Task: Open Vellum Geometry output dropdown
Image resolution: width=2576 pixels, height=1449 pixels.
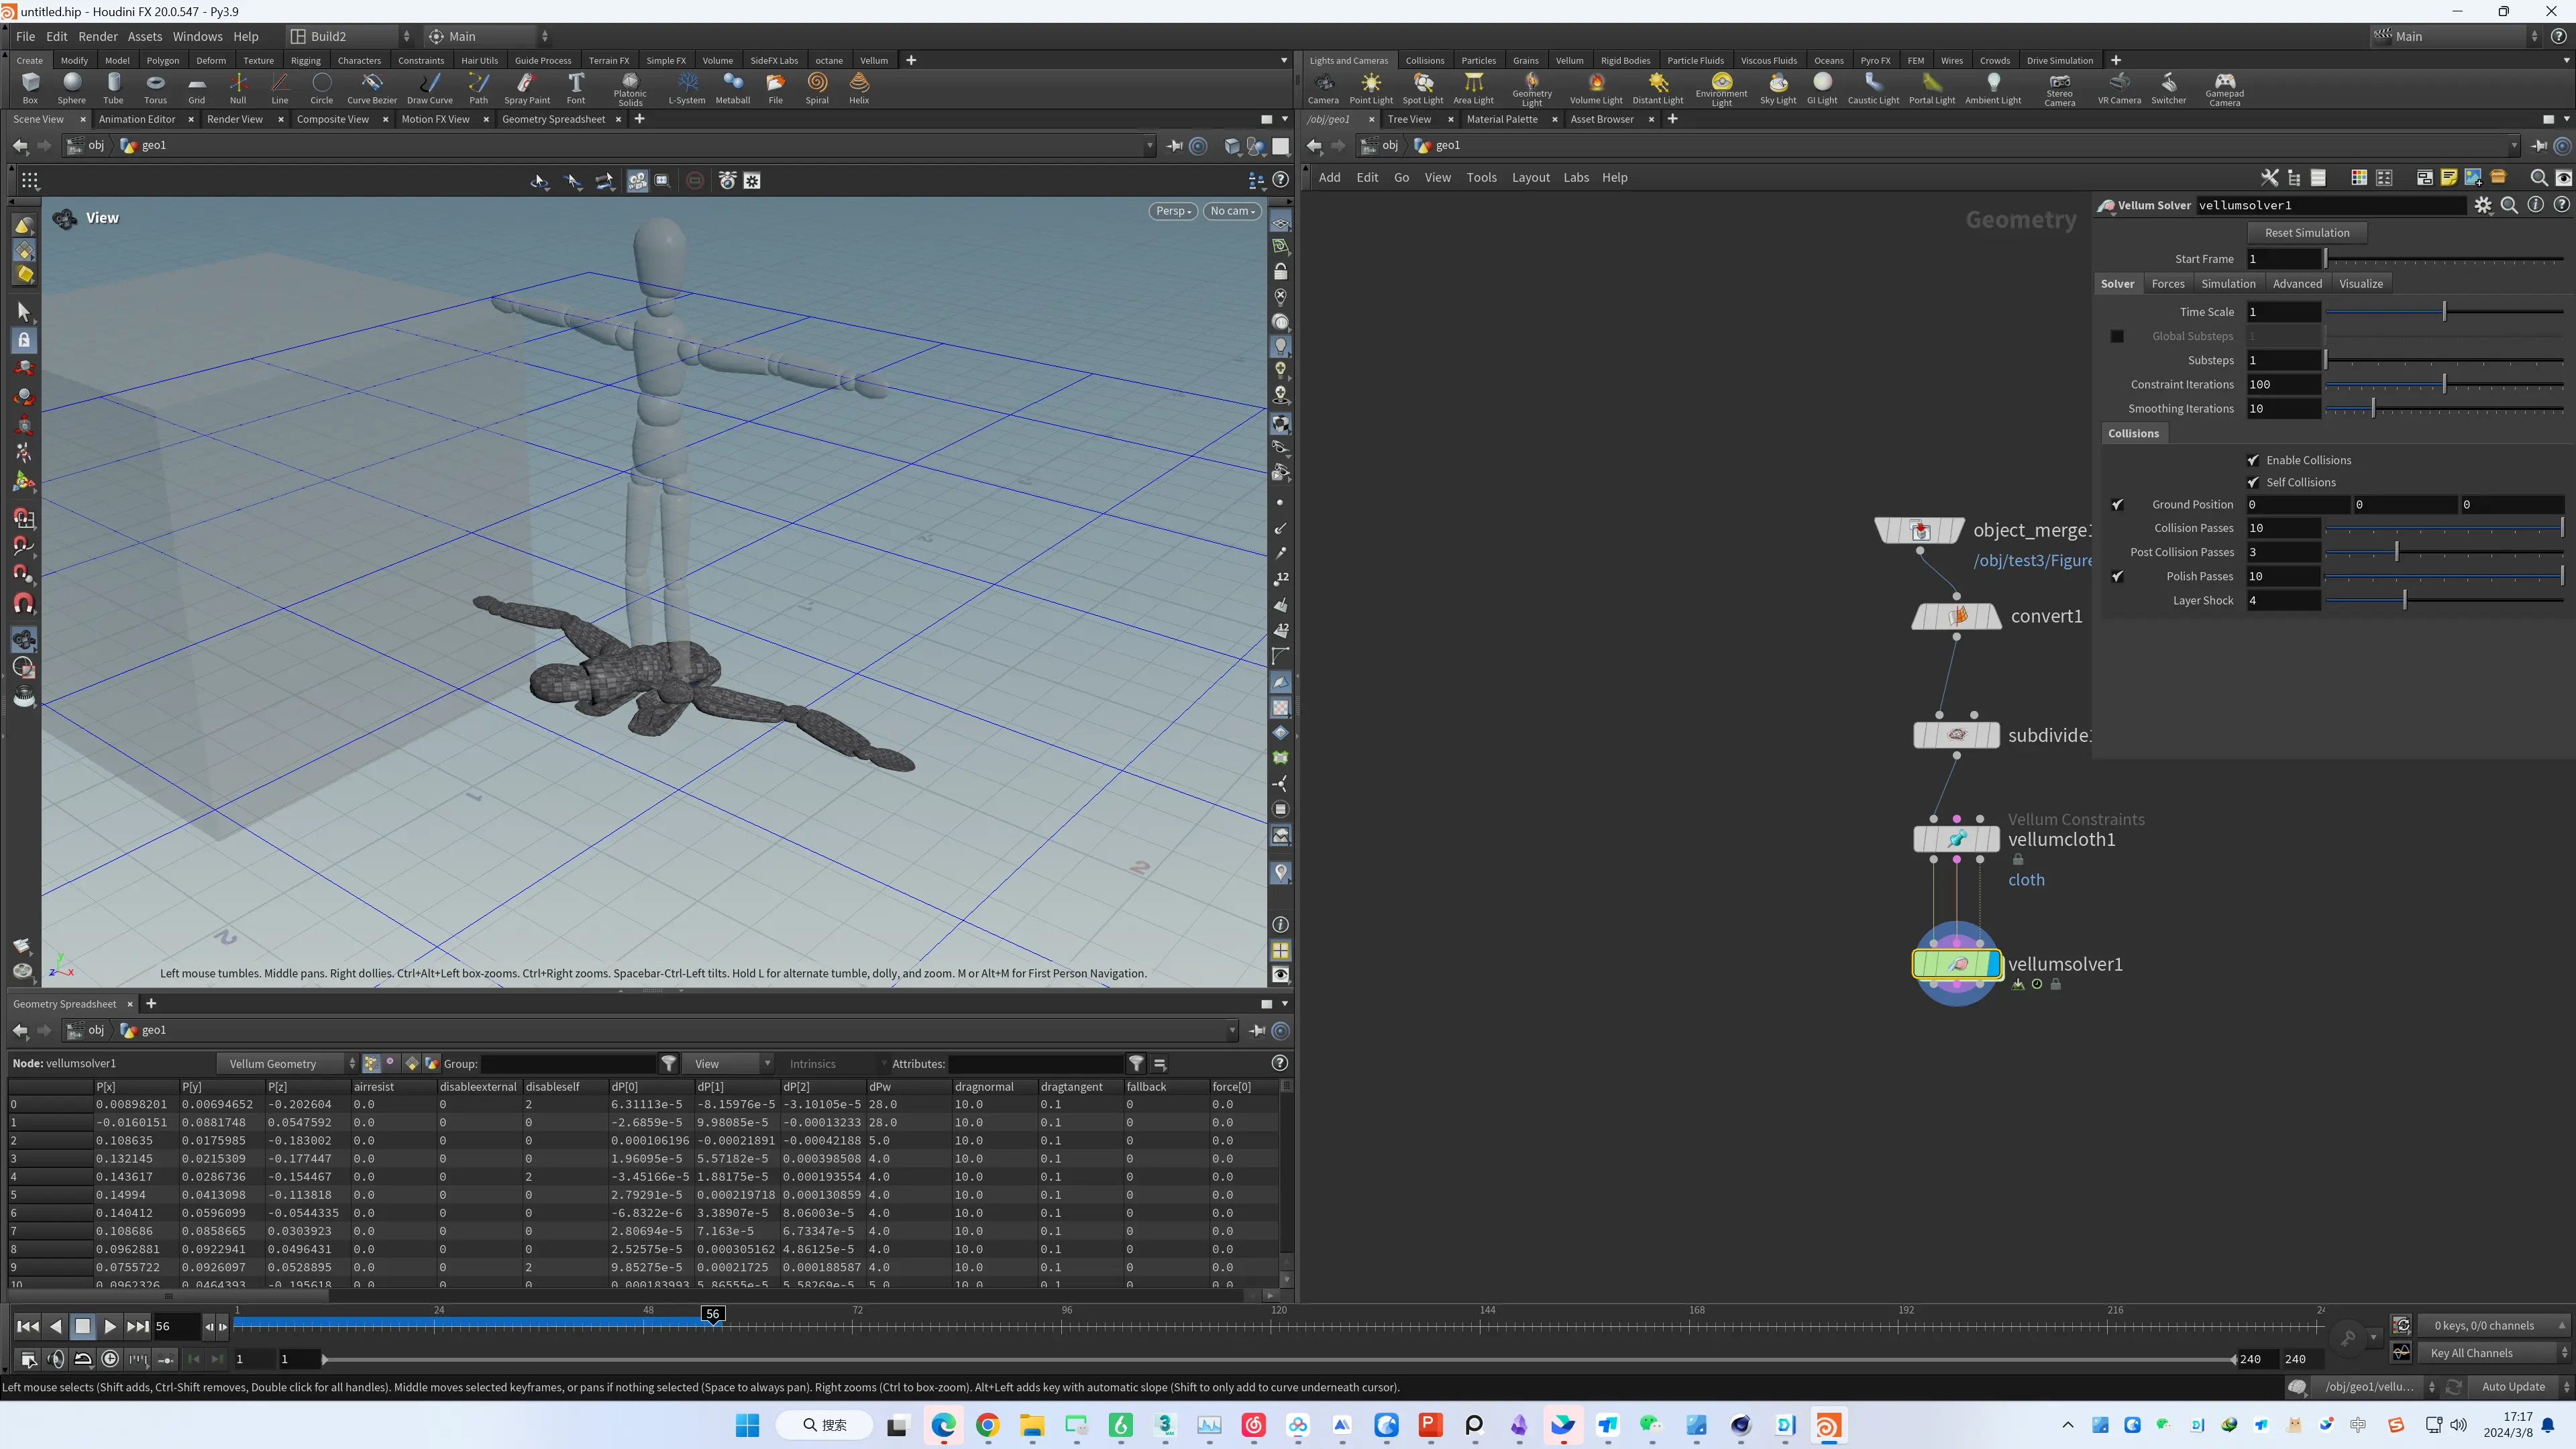Action: tap(288, 1064)
